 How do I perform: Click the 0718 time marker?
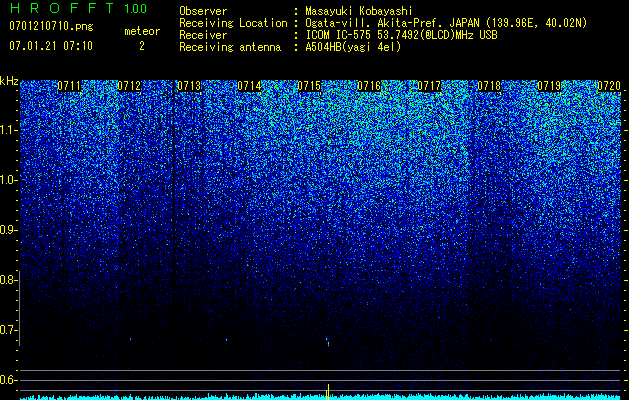point(489,86)
